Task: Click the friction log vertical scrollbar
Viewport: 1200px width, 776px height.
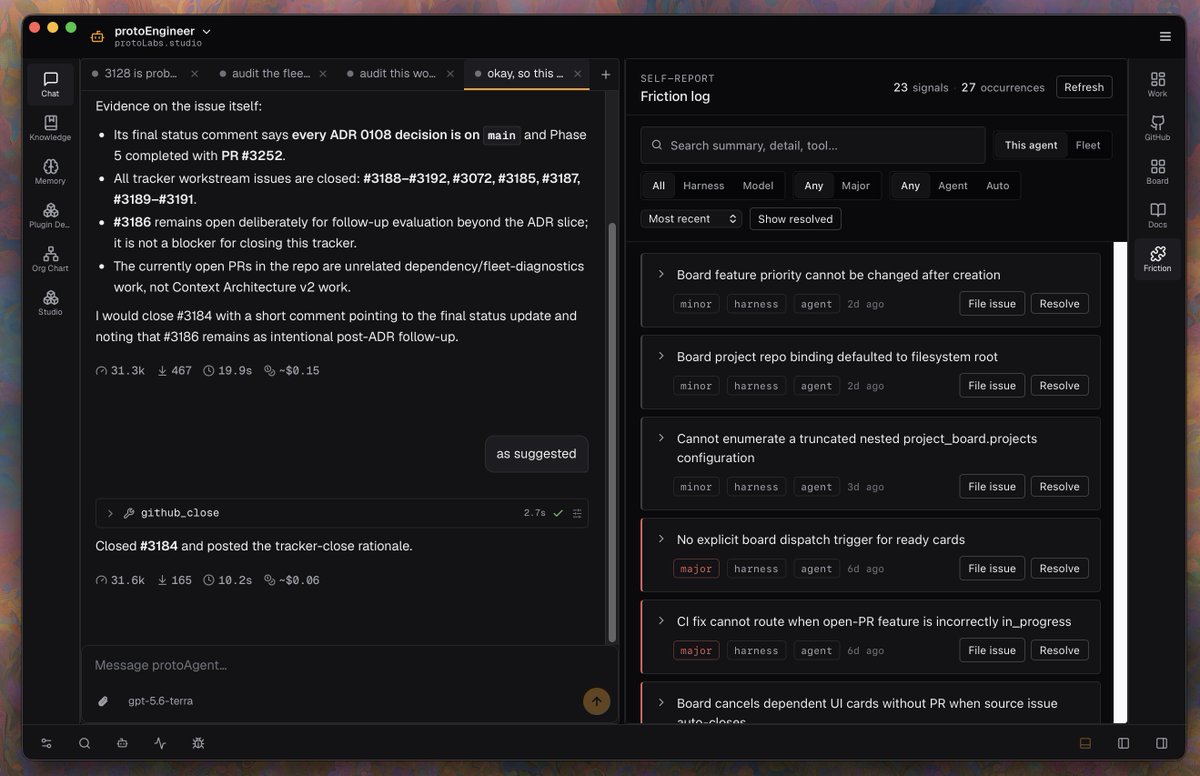Action: point(1120,482)
